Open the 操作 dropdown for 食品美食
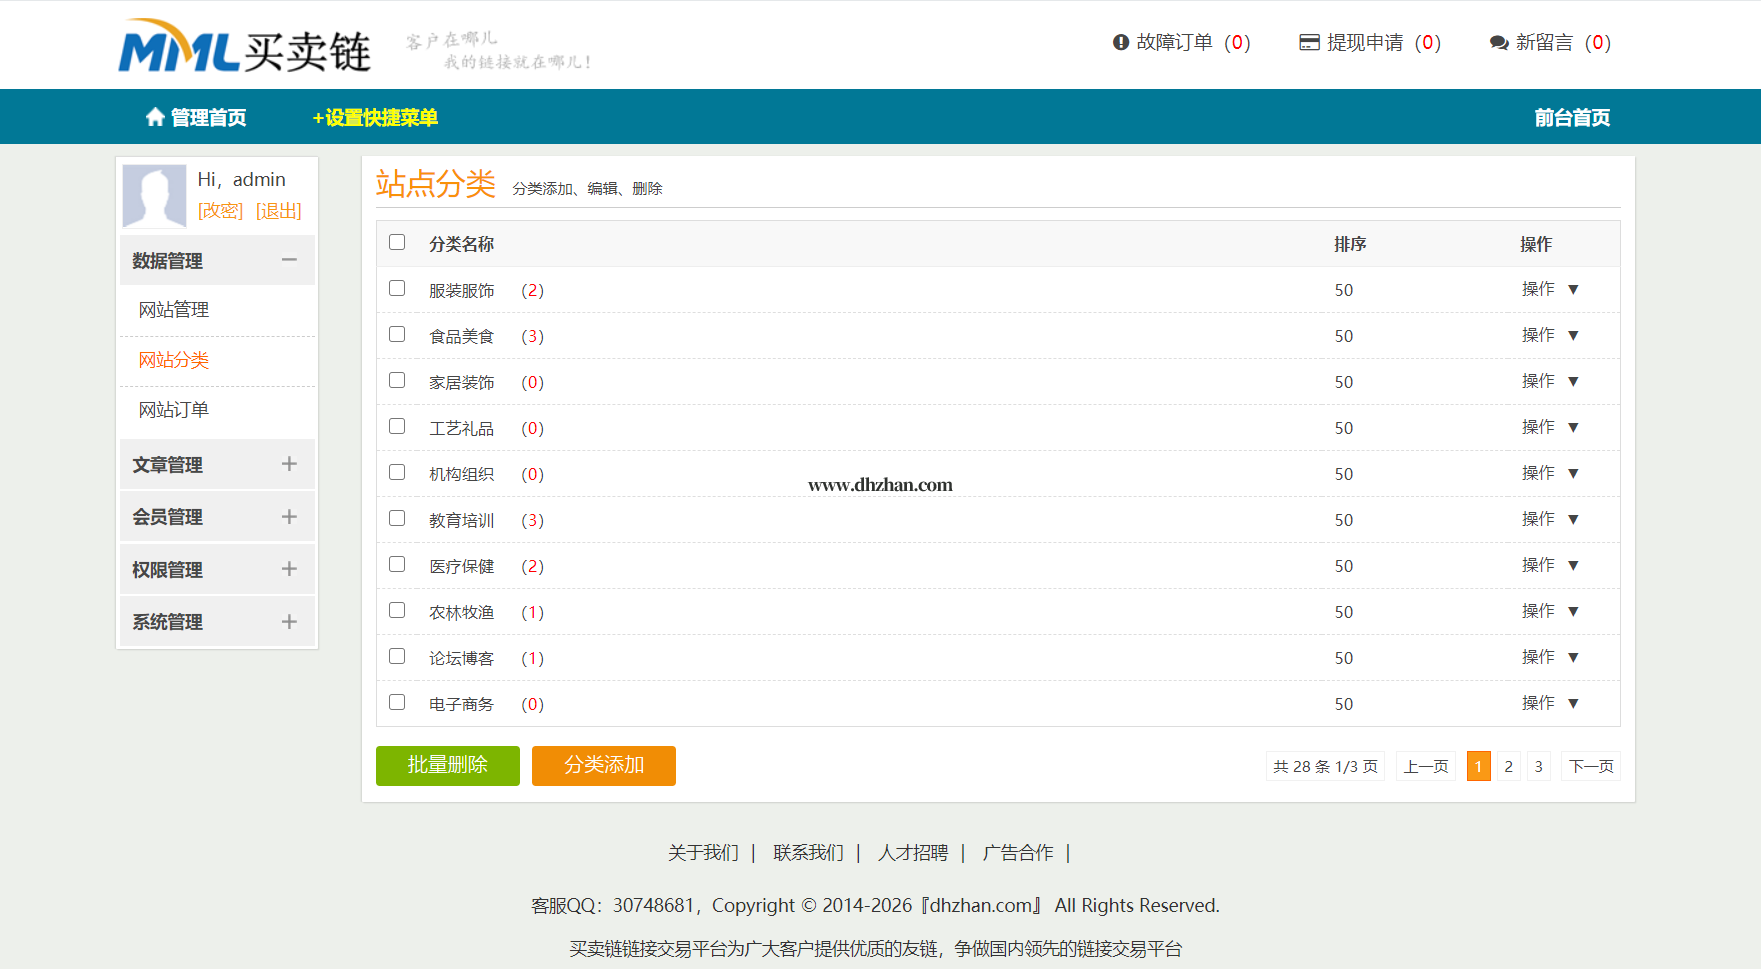The image size is (1761, 969). pyautogui.click(x=1549, y=335)
